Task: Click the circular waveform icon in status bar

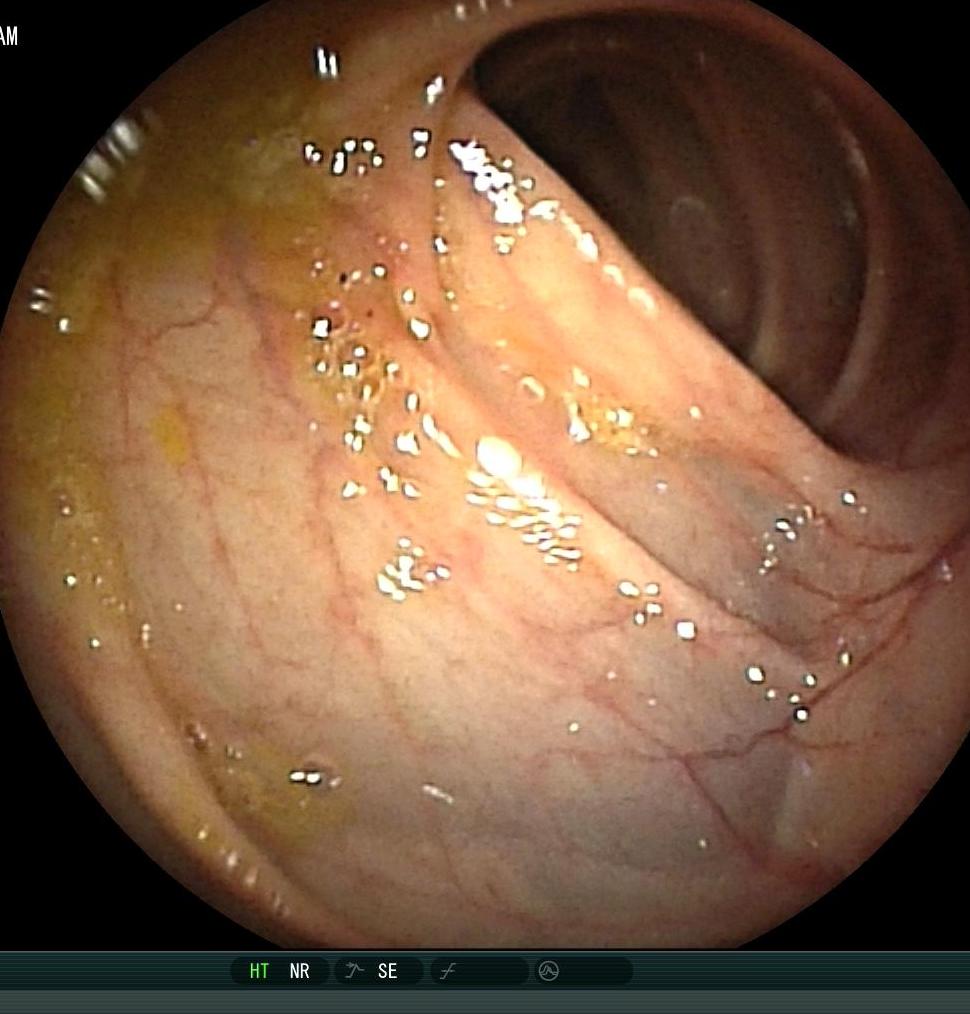Action: pyautogui.click(x=548, y=971)
